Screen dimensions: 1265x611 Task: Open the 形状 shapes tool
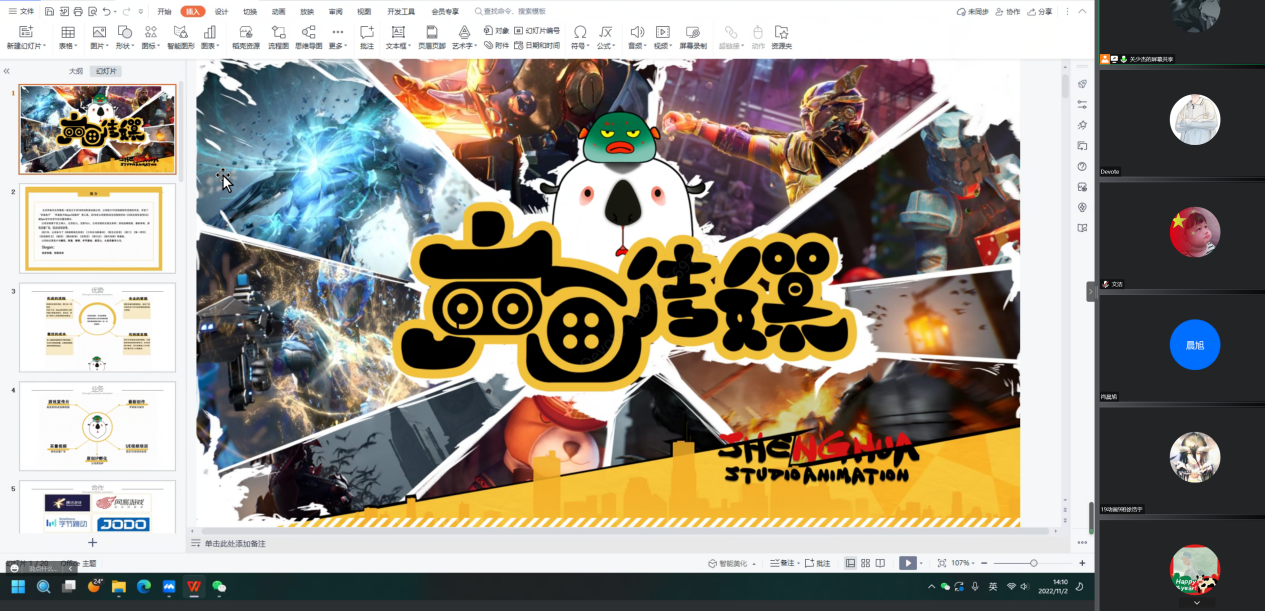click(125, 38)
